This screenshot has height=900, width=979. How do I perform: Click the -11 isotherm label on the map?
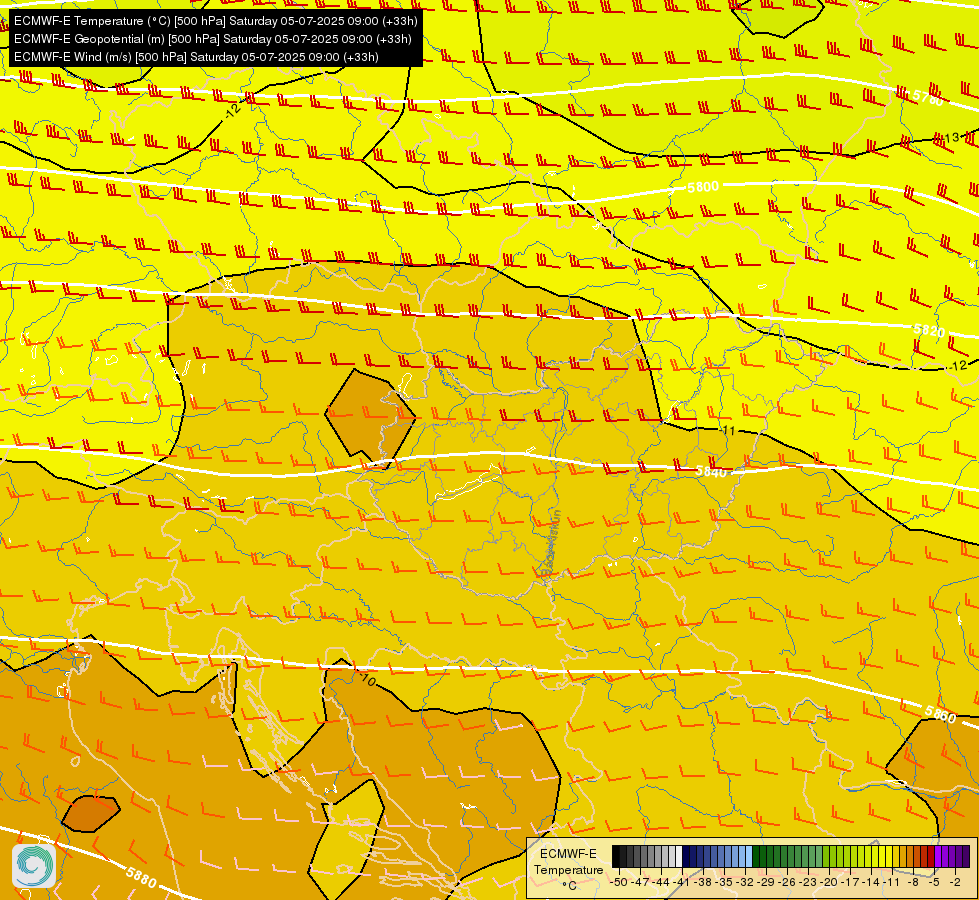pos(727,430)
